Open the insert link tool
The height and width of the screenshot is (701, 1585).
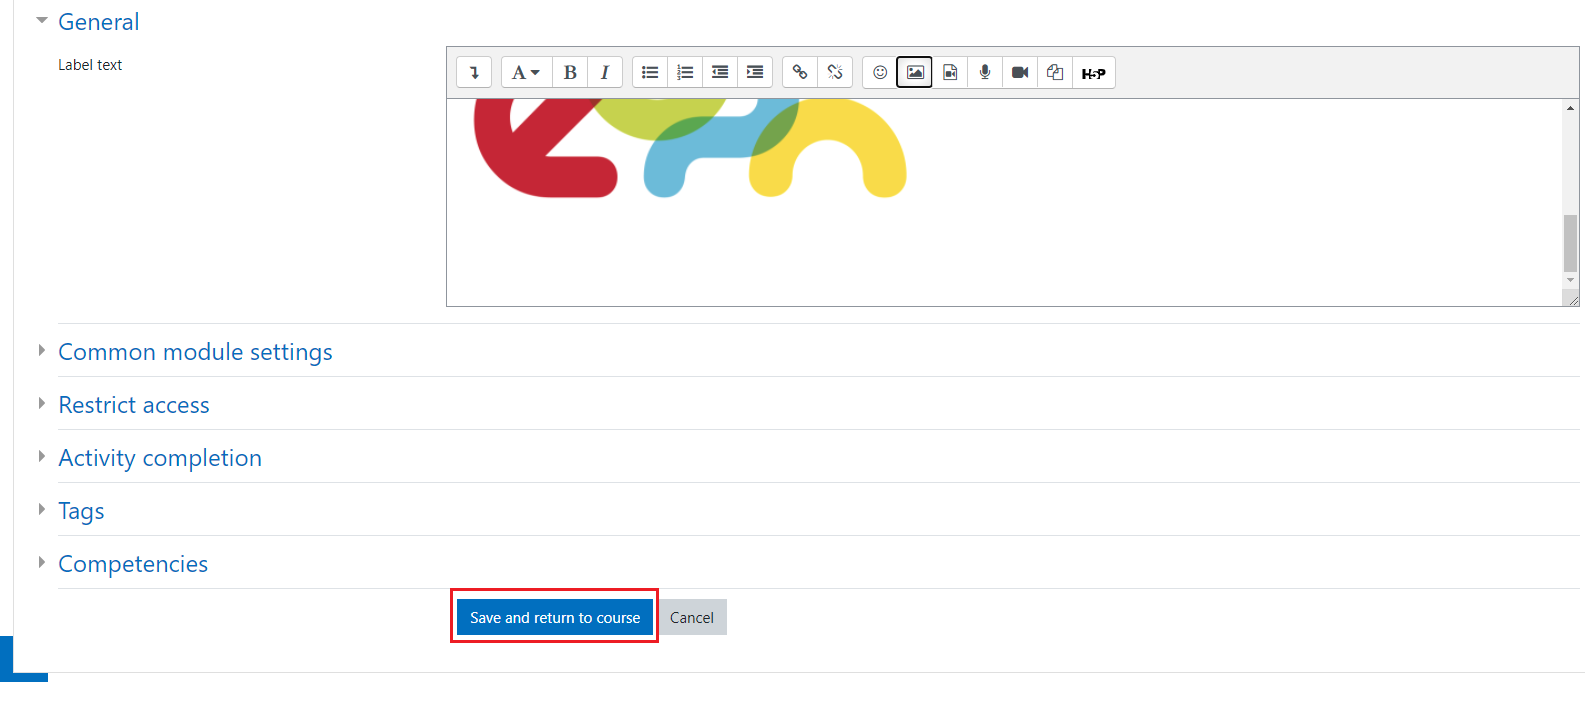(x=800, y=72)
